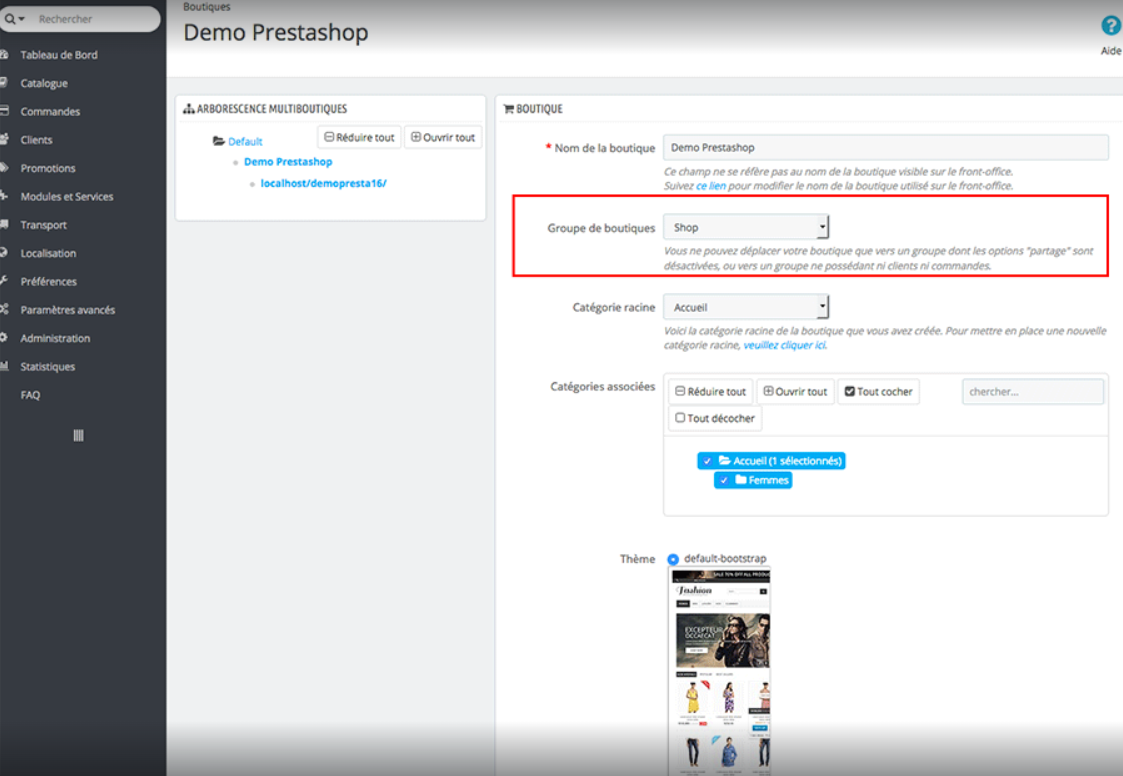1123x776 pixels.
Task: Follow the 'ce lien' link
Action: tap(710, 186)
